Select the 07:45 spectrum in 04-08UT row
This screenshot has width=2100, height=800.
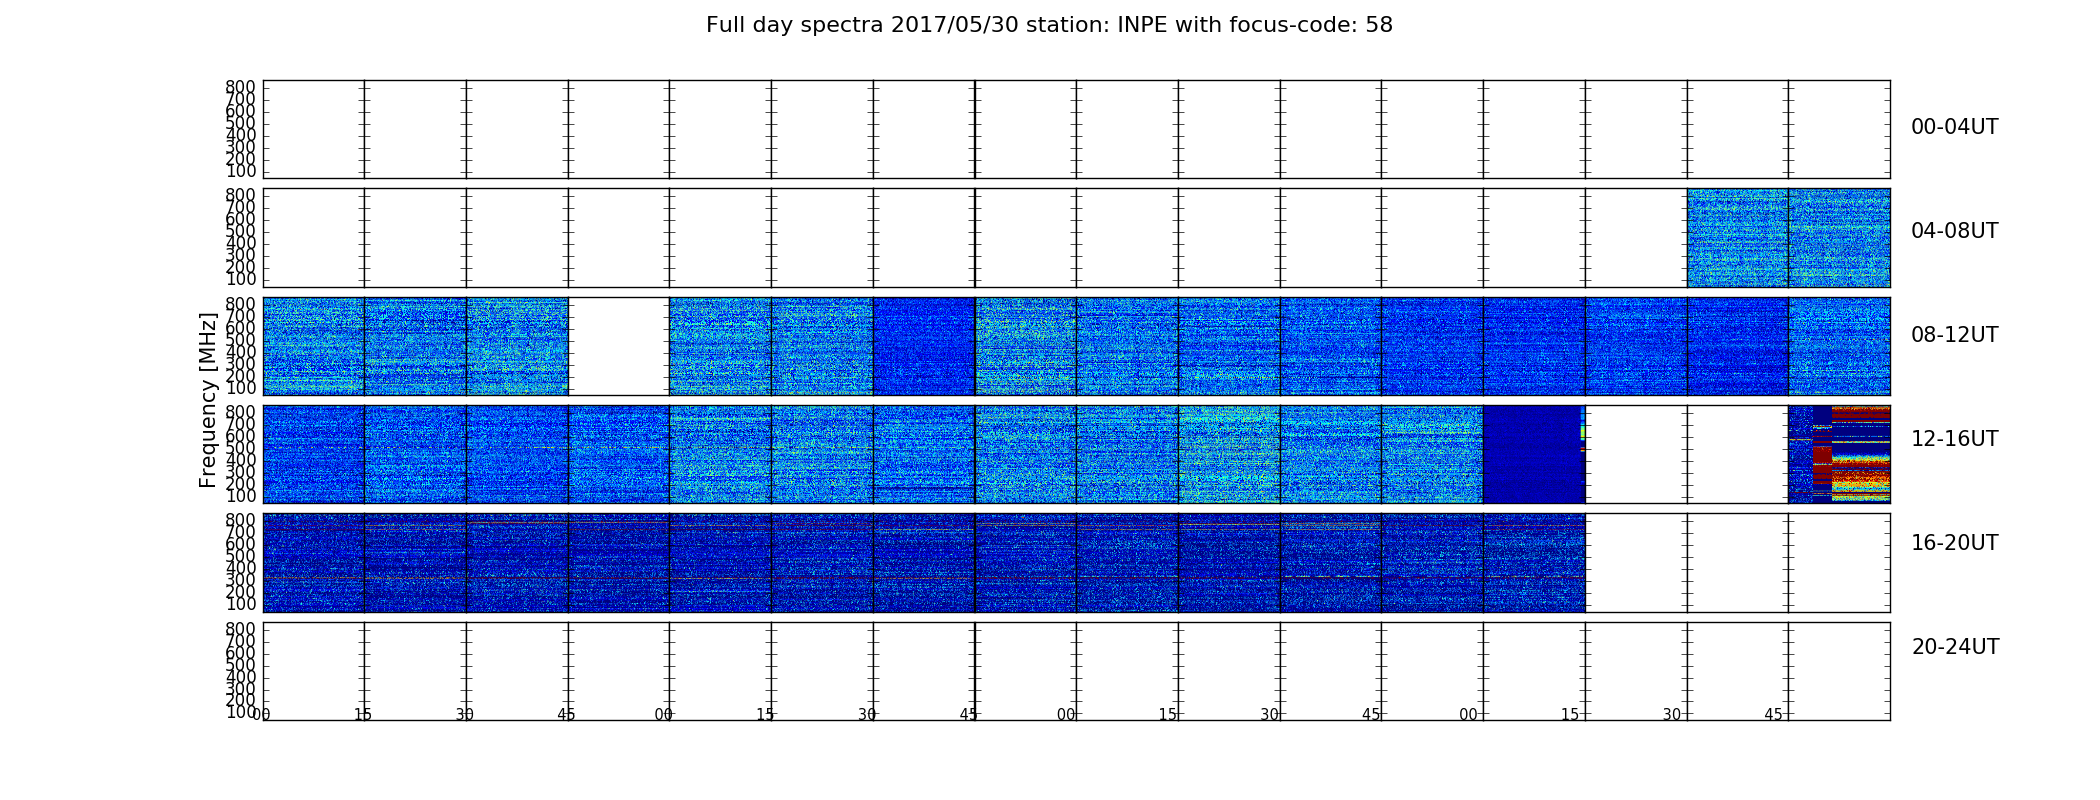pos(1839,238)
